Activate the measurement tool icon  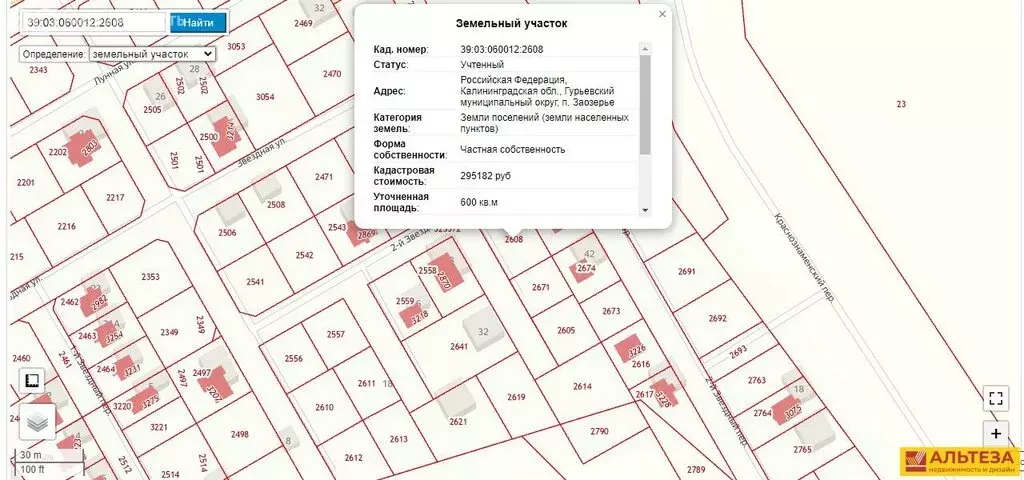point(31,380)
